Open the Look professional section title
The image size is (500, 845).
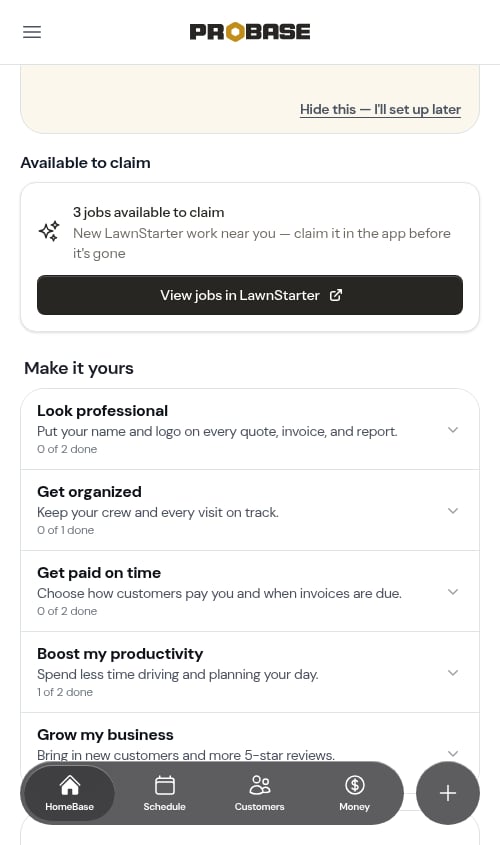point(102,411)
